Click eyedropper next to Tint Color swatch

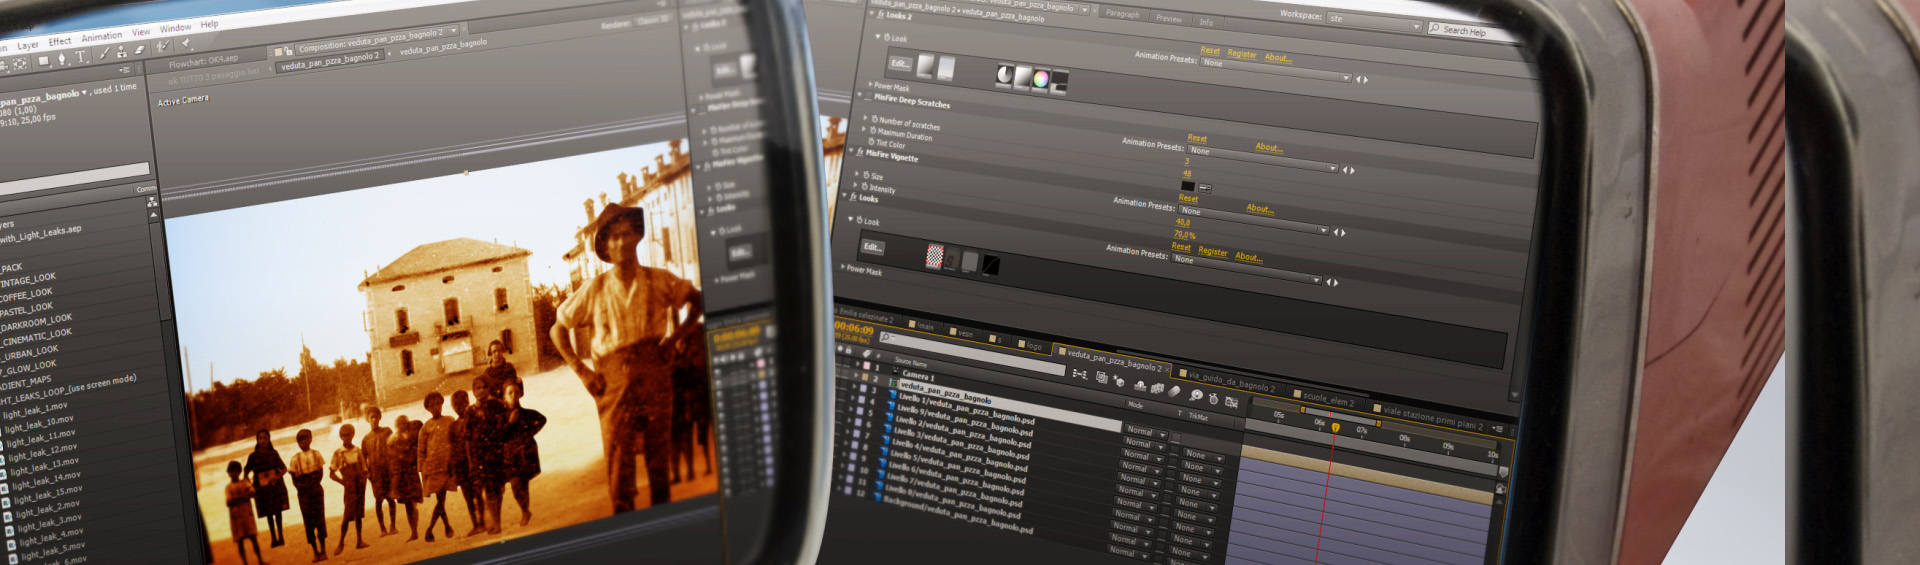(1204, 187)
